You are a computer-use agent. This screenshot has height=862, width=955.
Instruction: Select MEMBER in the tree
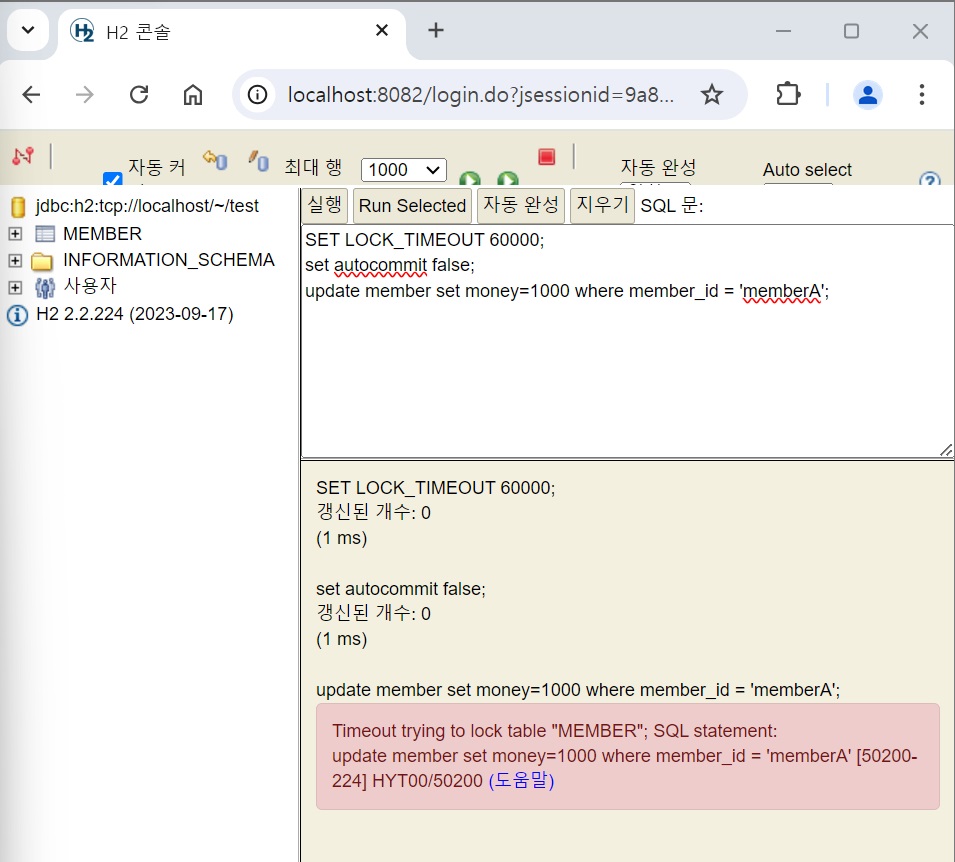[x=102, y=234]
